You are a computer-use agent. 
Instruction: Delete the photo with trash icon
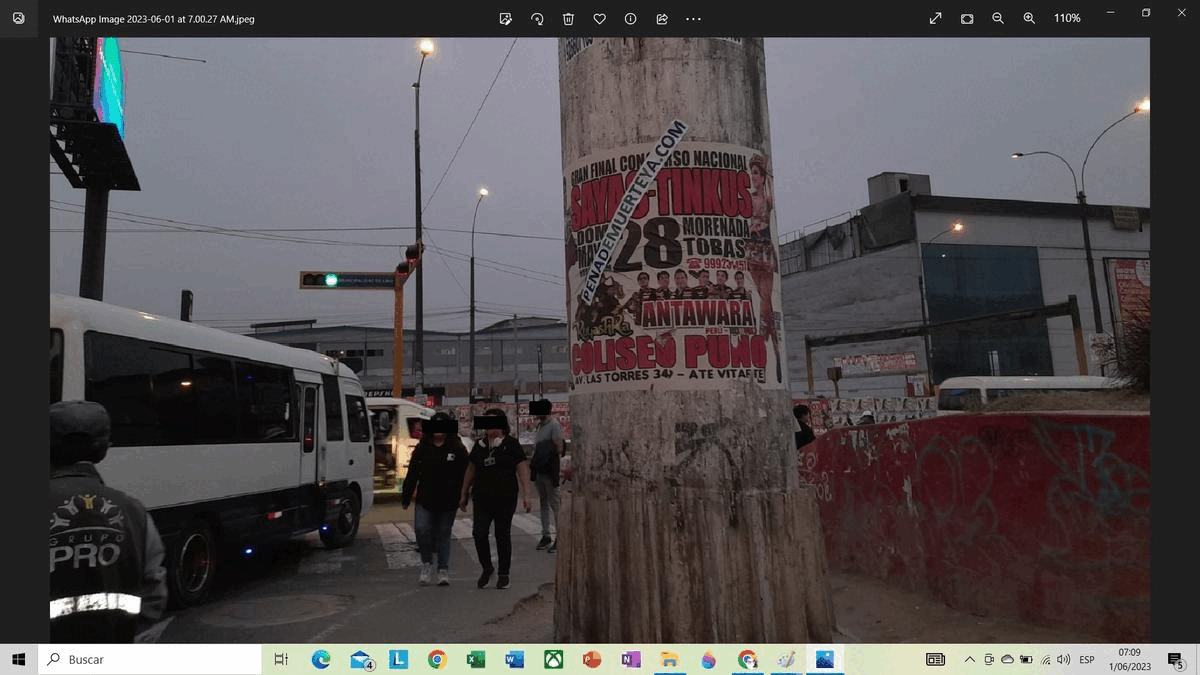568,19
